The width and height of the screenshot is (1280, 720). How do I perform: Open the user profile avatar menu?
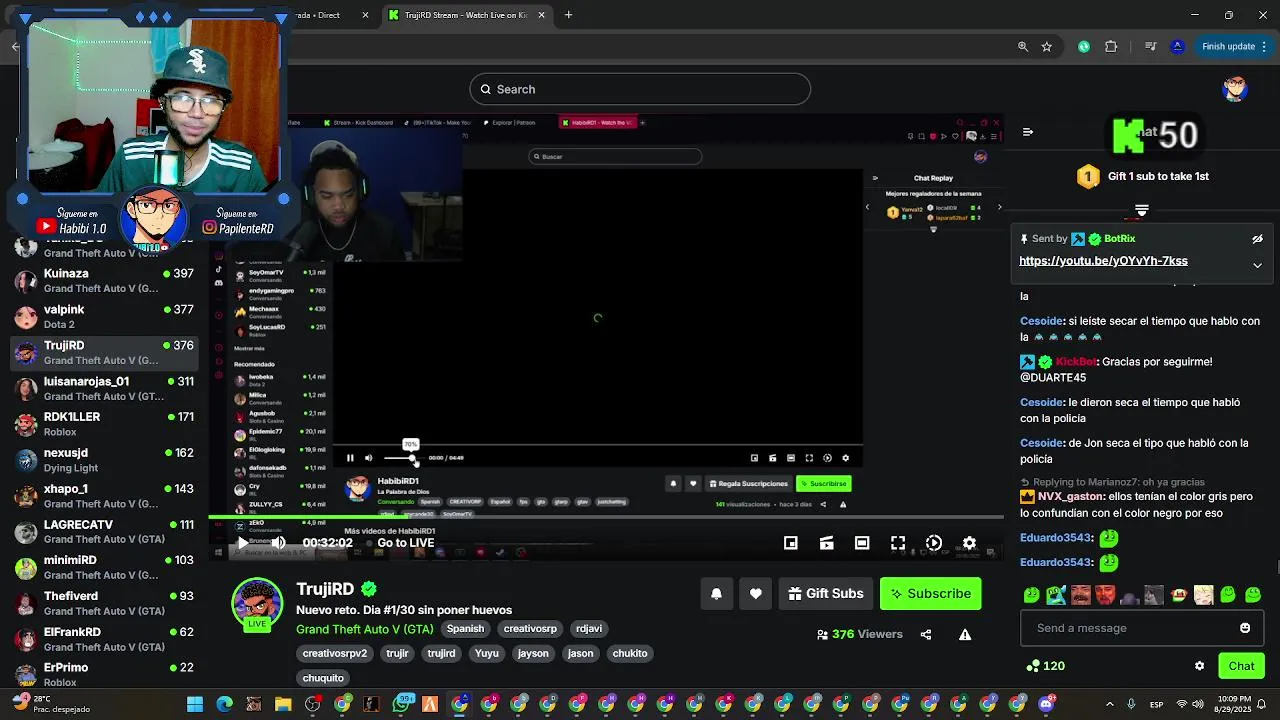1235,89
